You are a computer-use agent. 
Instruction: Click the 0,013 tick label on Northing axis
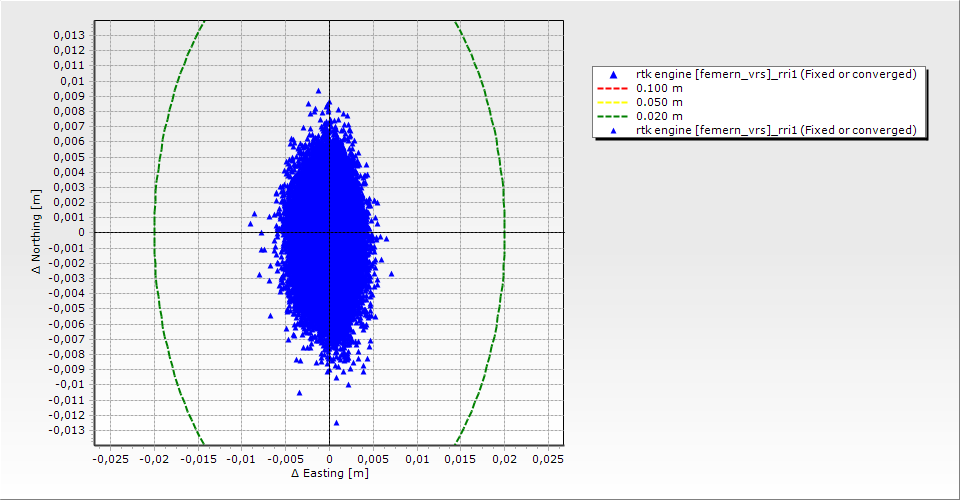tap(68, 35)
